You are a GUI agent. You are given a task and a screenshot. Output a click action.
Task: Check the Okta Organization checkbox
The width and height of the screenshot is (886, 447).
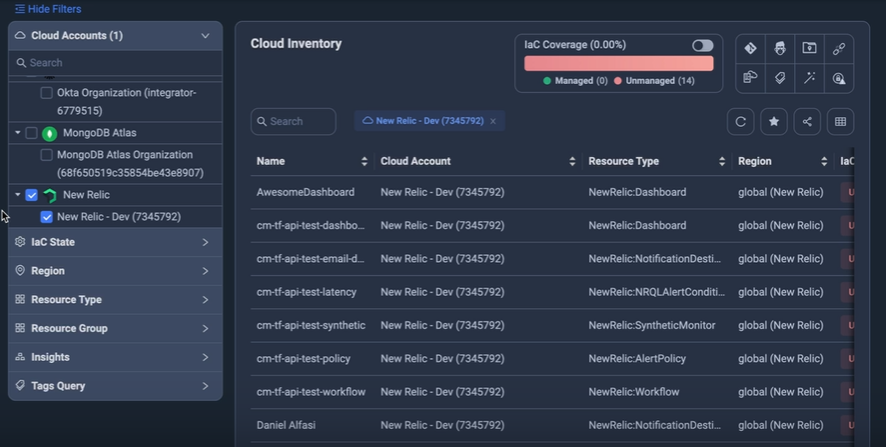coord(46,93)
